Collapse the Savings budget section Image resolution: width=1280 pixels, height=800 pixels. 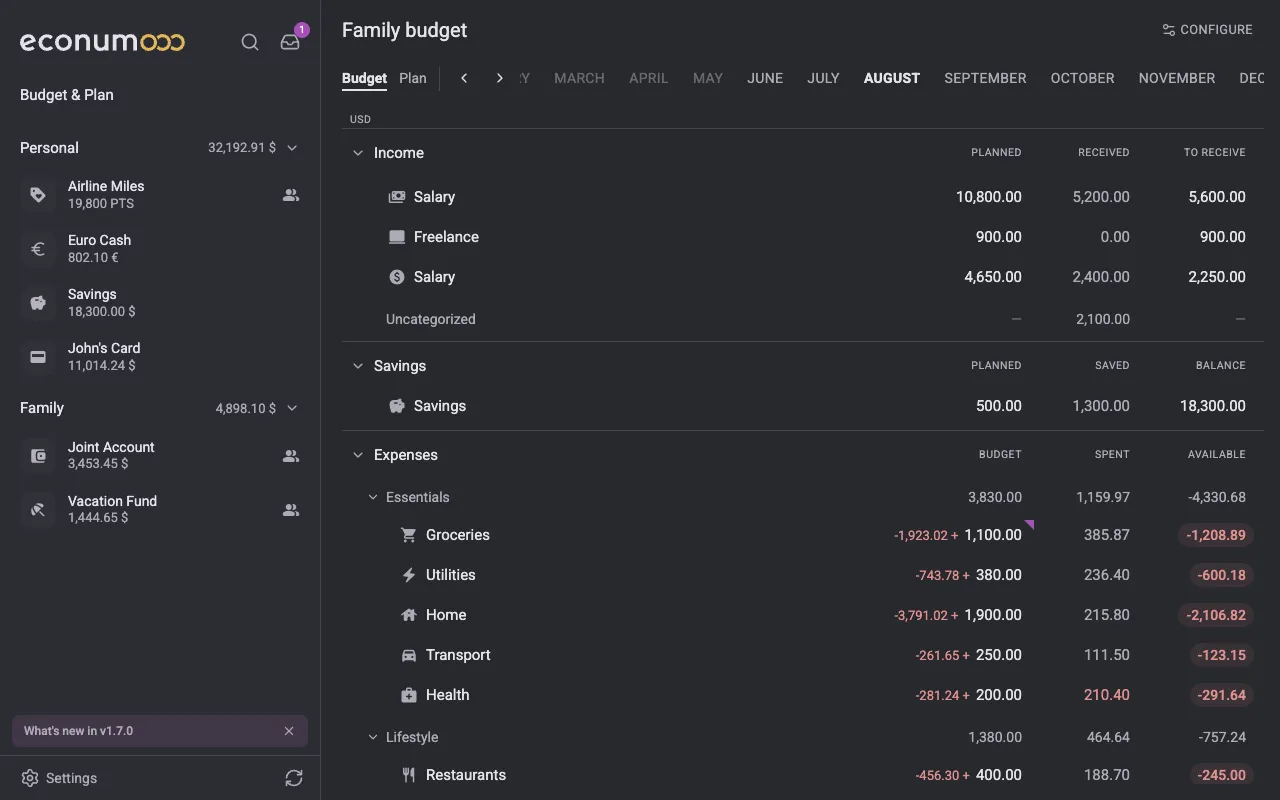point(357,366)
